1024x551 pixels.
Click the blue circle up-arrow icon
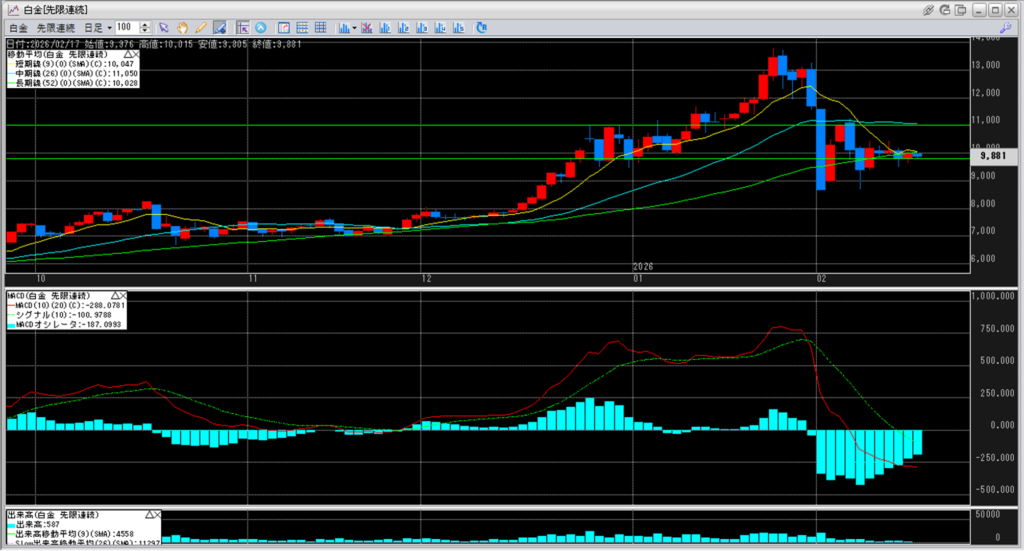[261, 27]
